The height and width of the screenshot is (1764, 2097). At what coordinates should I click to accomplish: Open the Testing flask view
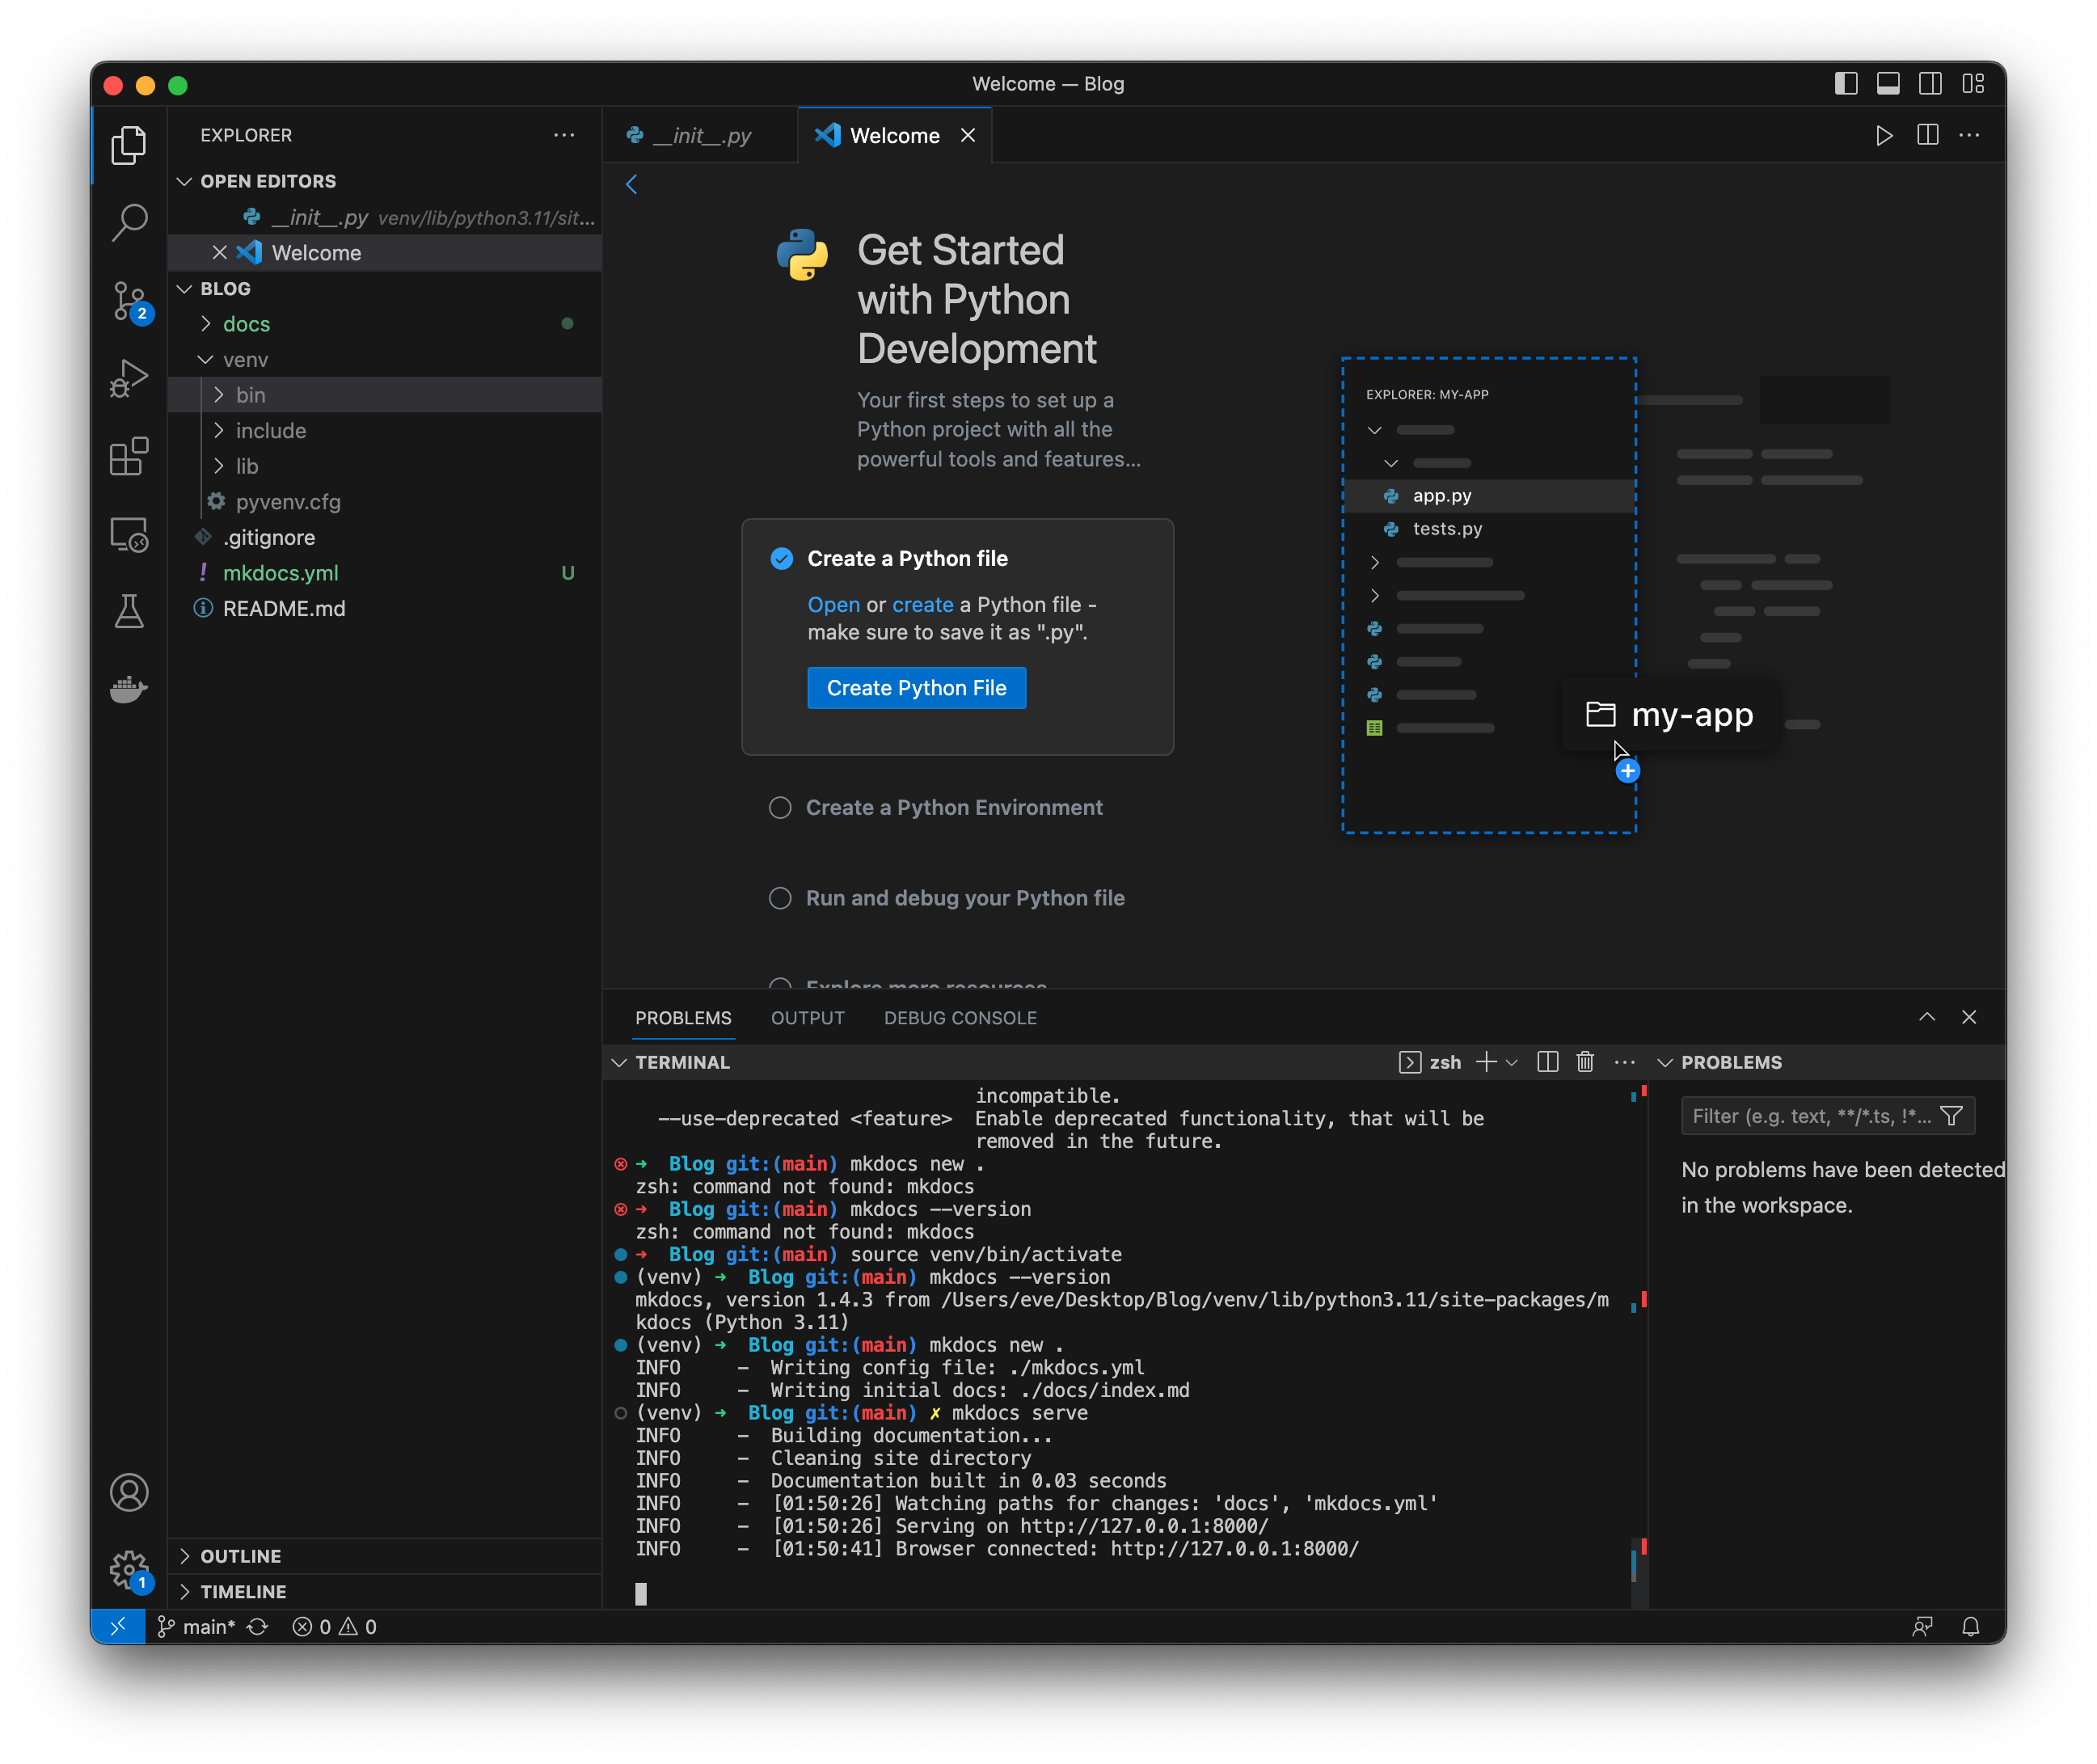(x=128, y=612)
